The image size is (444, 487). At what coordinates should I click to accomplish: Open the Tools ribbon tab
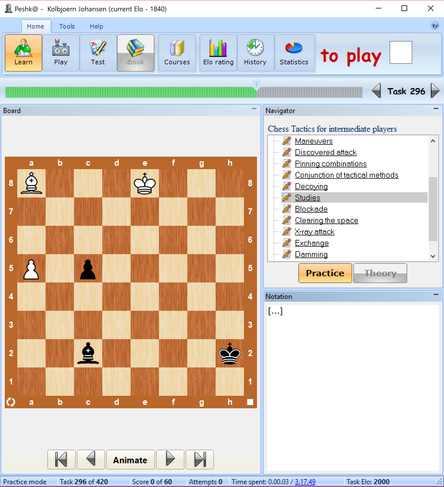pyautogui.click(x=67, y=26)
